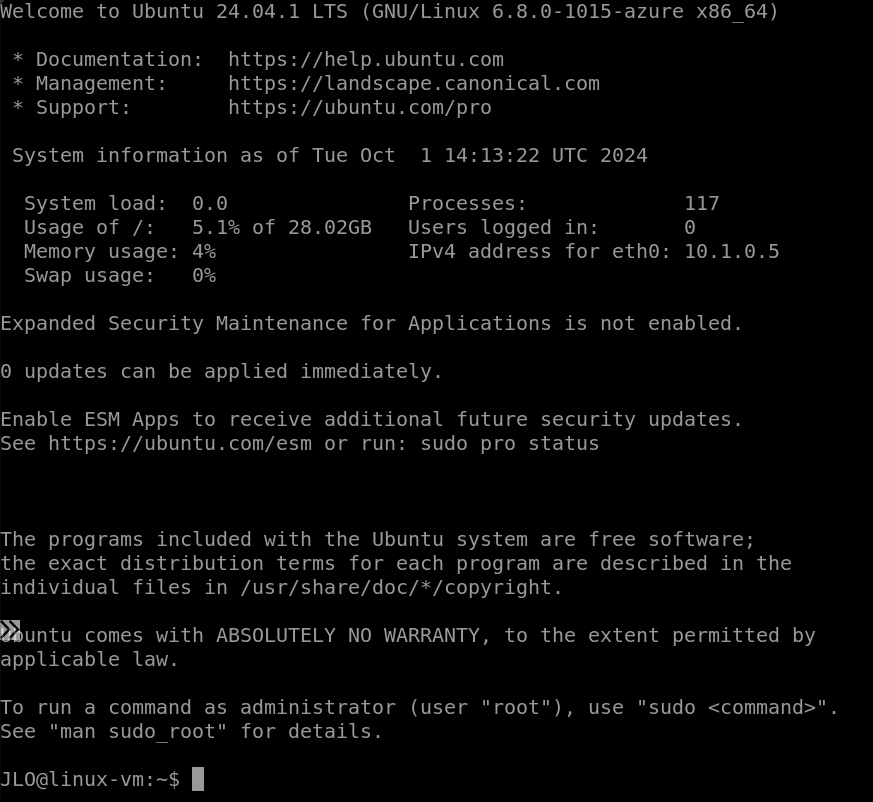
Task: Click the System information timestamp line
Action: [330, 156]
